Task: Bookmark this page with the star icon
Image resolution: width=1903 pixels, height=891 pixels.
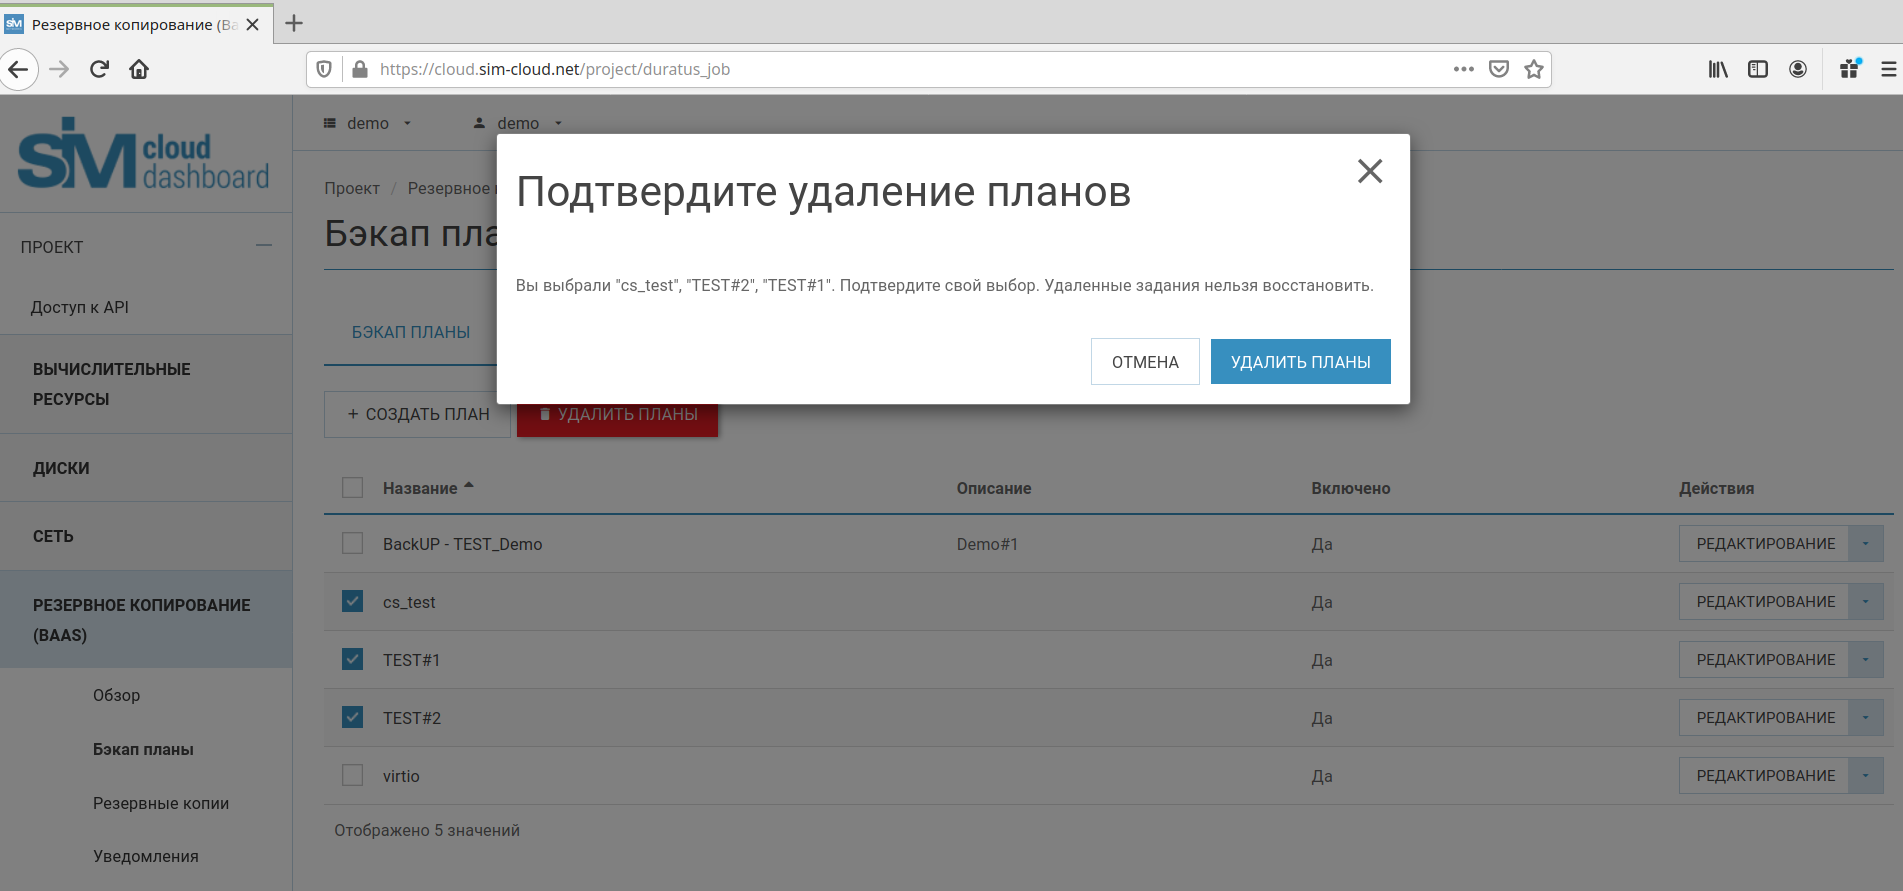Action: click(x=1533, y=69)
